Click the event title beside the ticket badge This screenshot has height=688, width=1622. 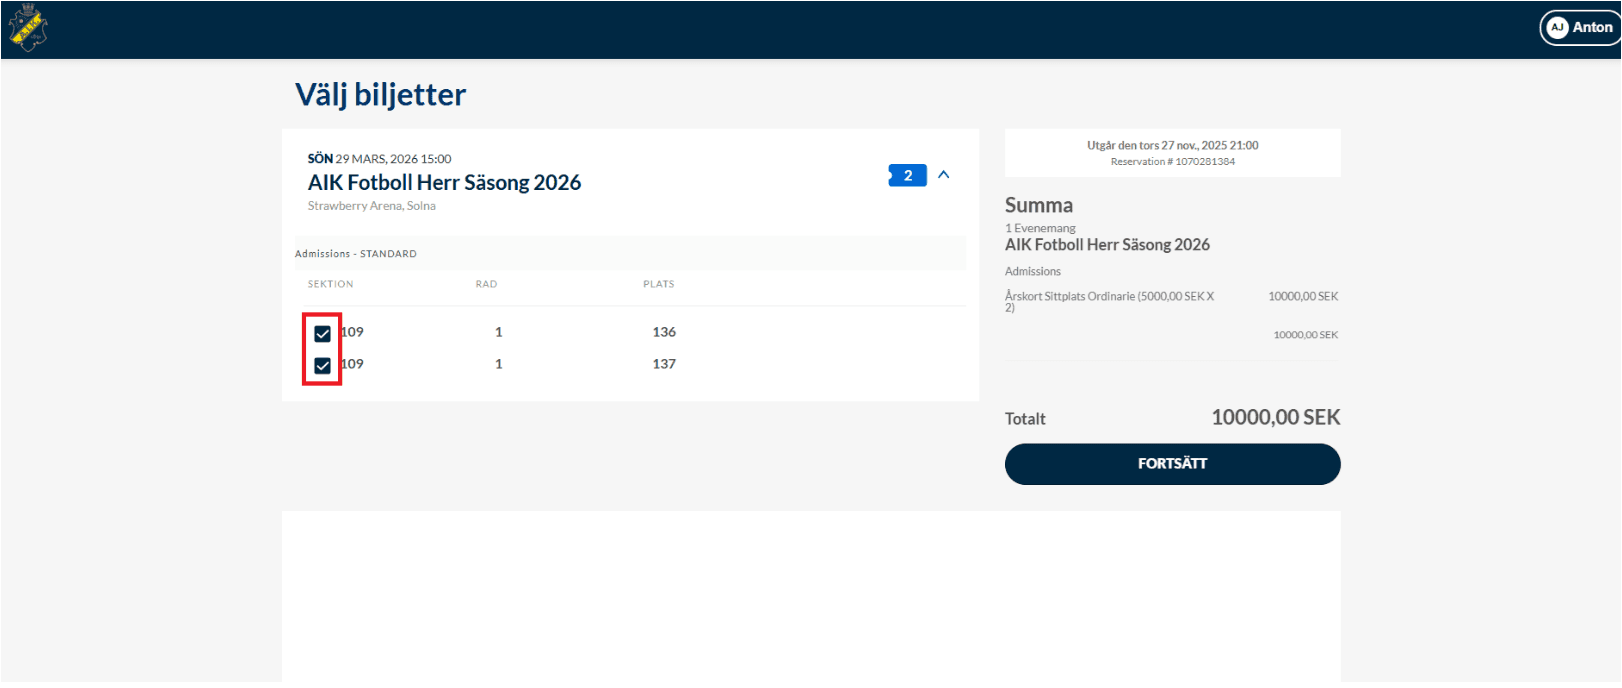[x=444, y=183]
